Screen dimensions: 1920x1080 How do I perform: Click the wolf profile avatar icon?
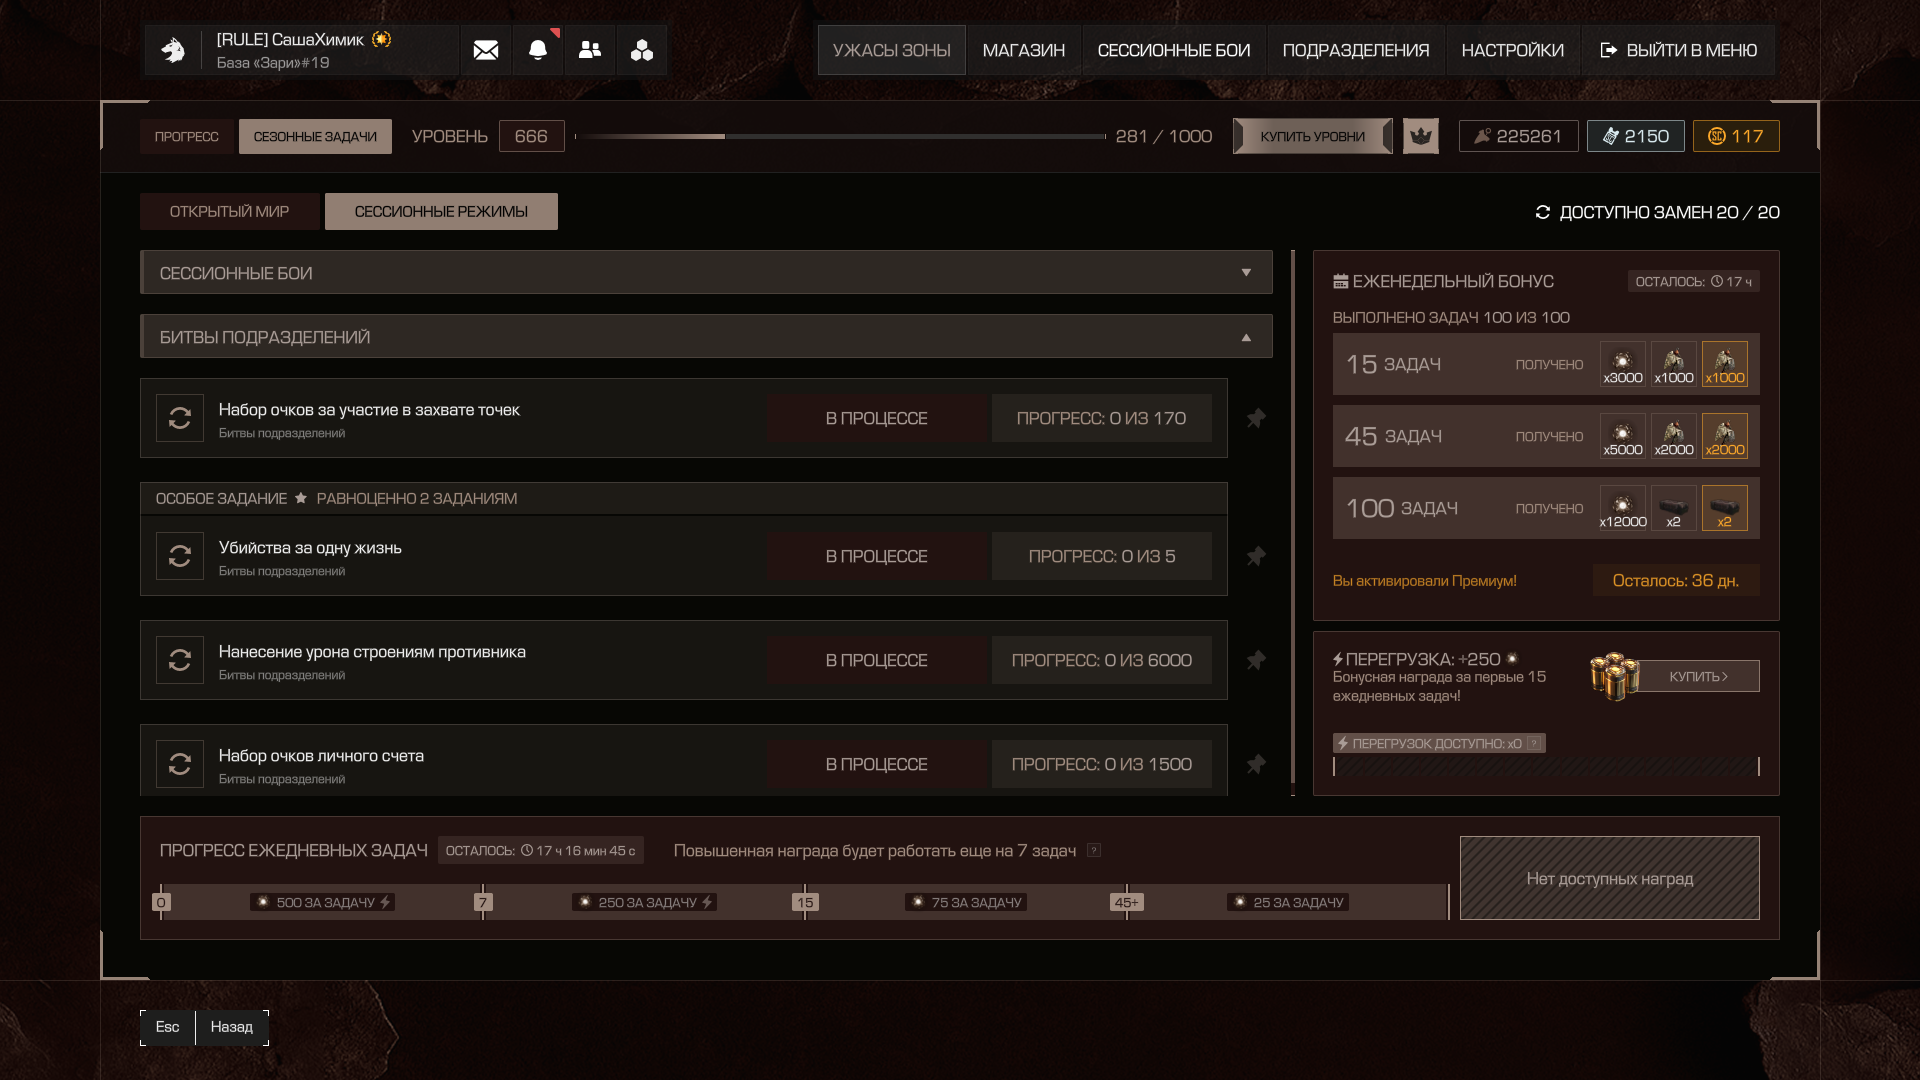coord(173,50)
